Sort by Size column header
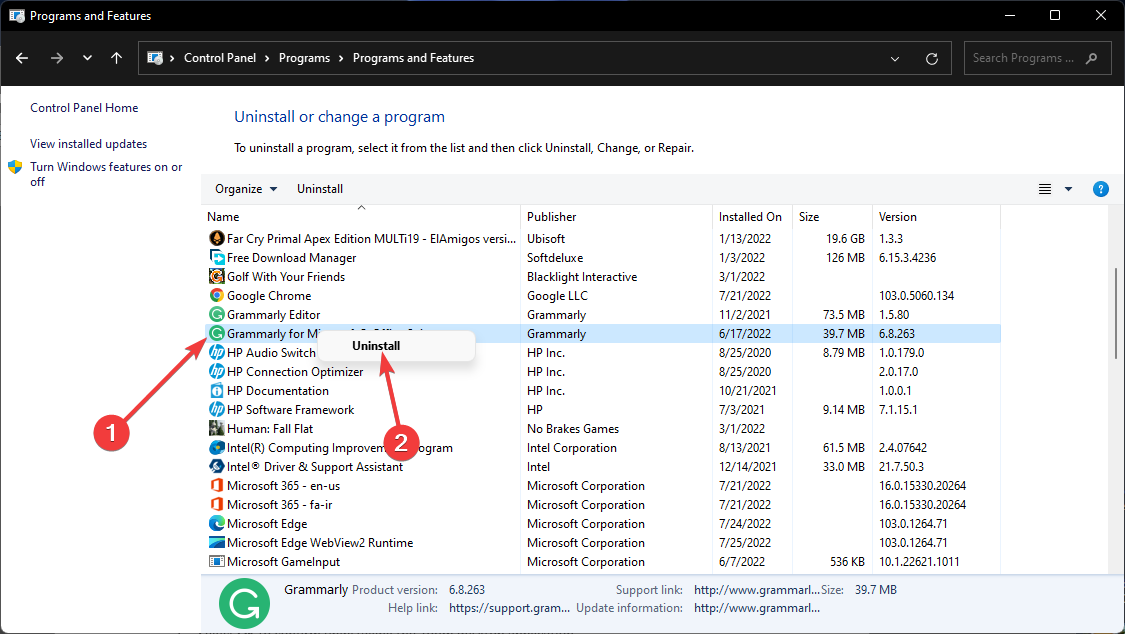Image resolution: width=1125 pixels, height=634 pixels. (833, 217)
